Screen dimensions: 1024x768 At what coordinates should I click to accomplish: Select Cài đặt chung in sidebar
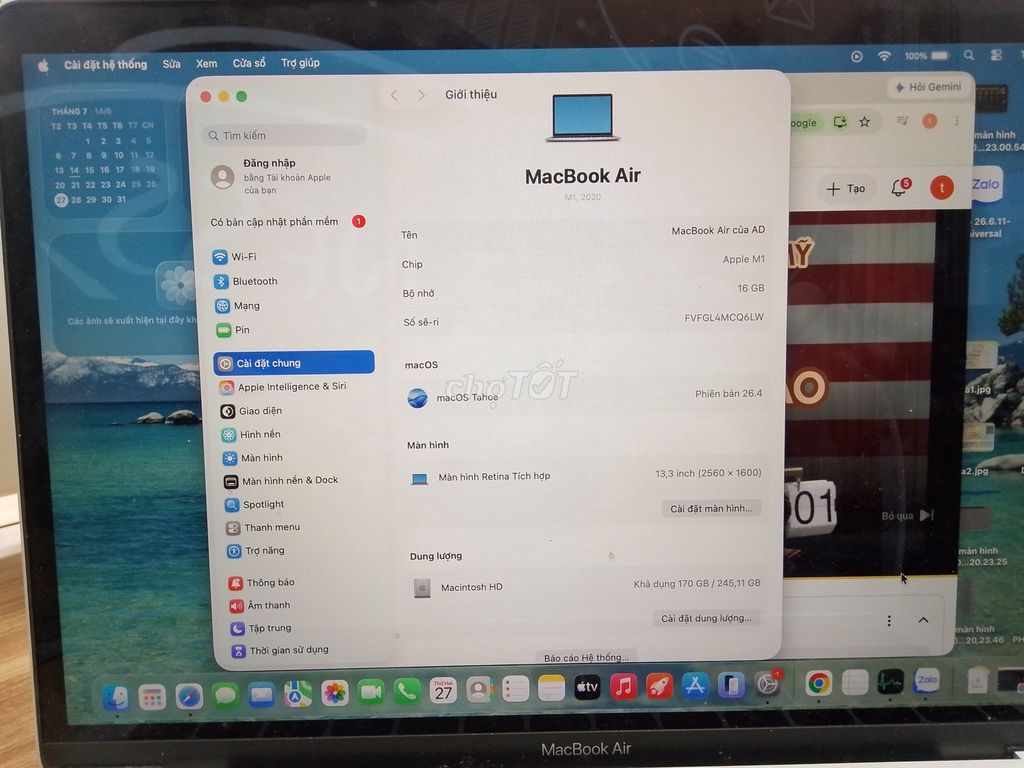tap(294, 362)
